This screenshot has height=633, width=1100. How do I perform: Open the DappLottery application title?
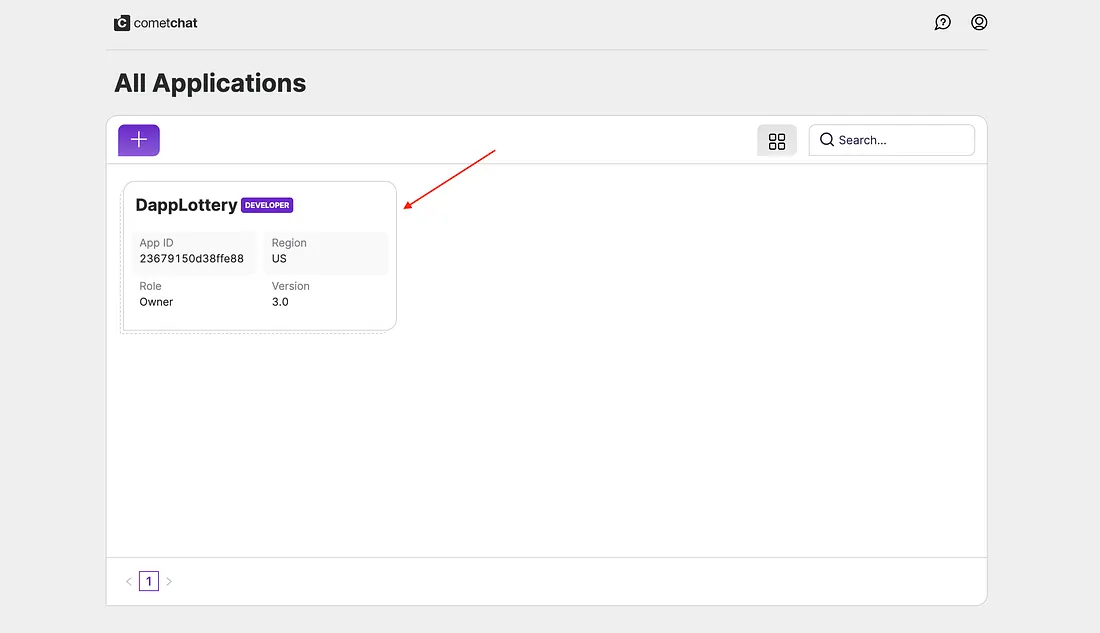click(x=186, y=205)
